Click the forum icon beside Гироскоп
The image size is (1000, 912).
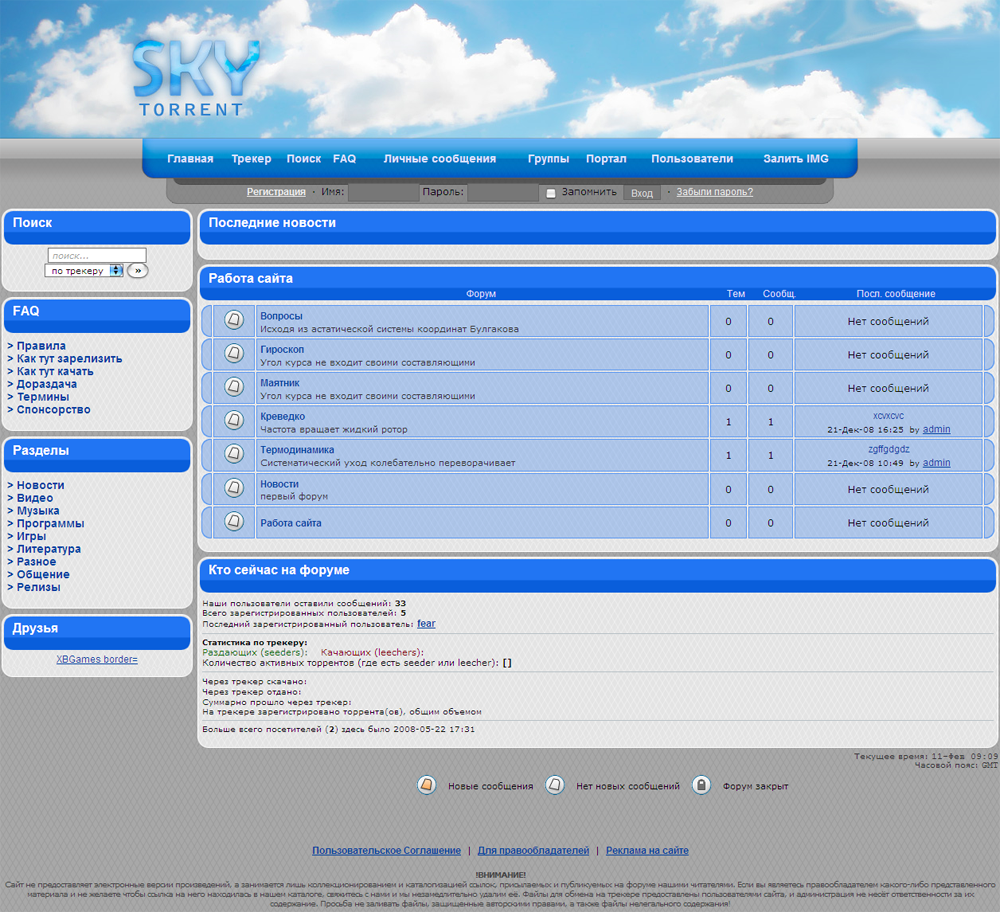point(233,354)
